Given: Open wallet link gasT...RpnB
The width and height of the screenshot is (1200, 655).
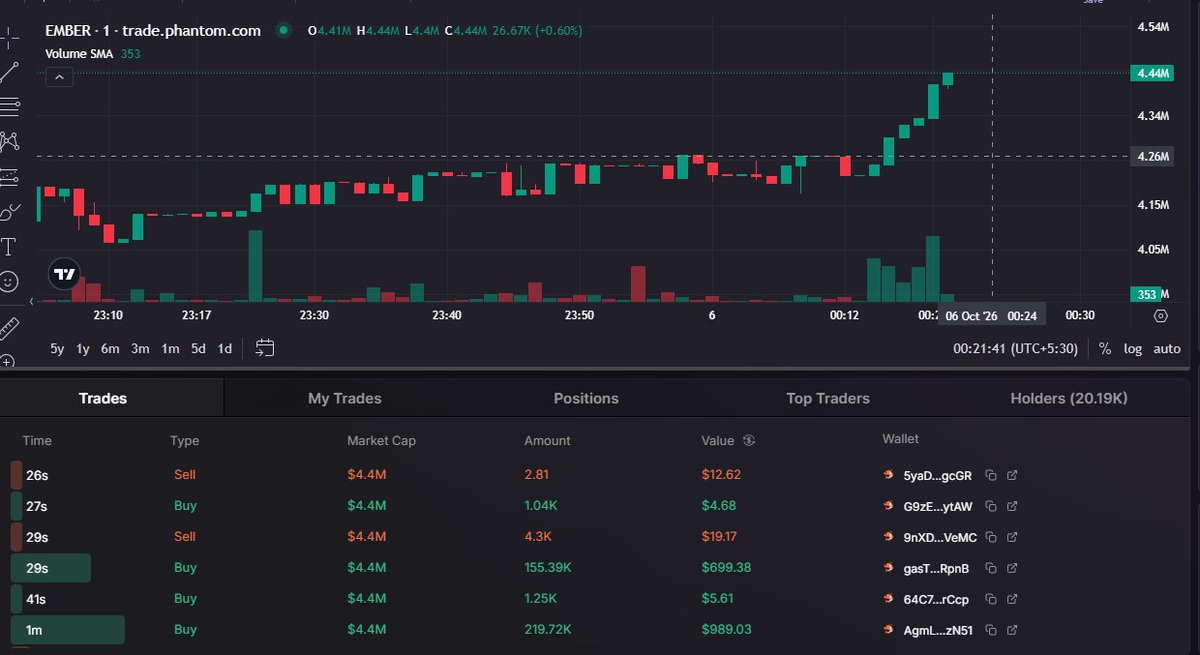Looking at the screenshot, I should [936, 568].
